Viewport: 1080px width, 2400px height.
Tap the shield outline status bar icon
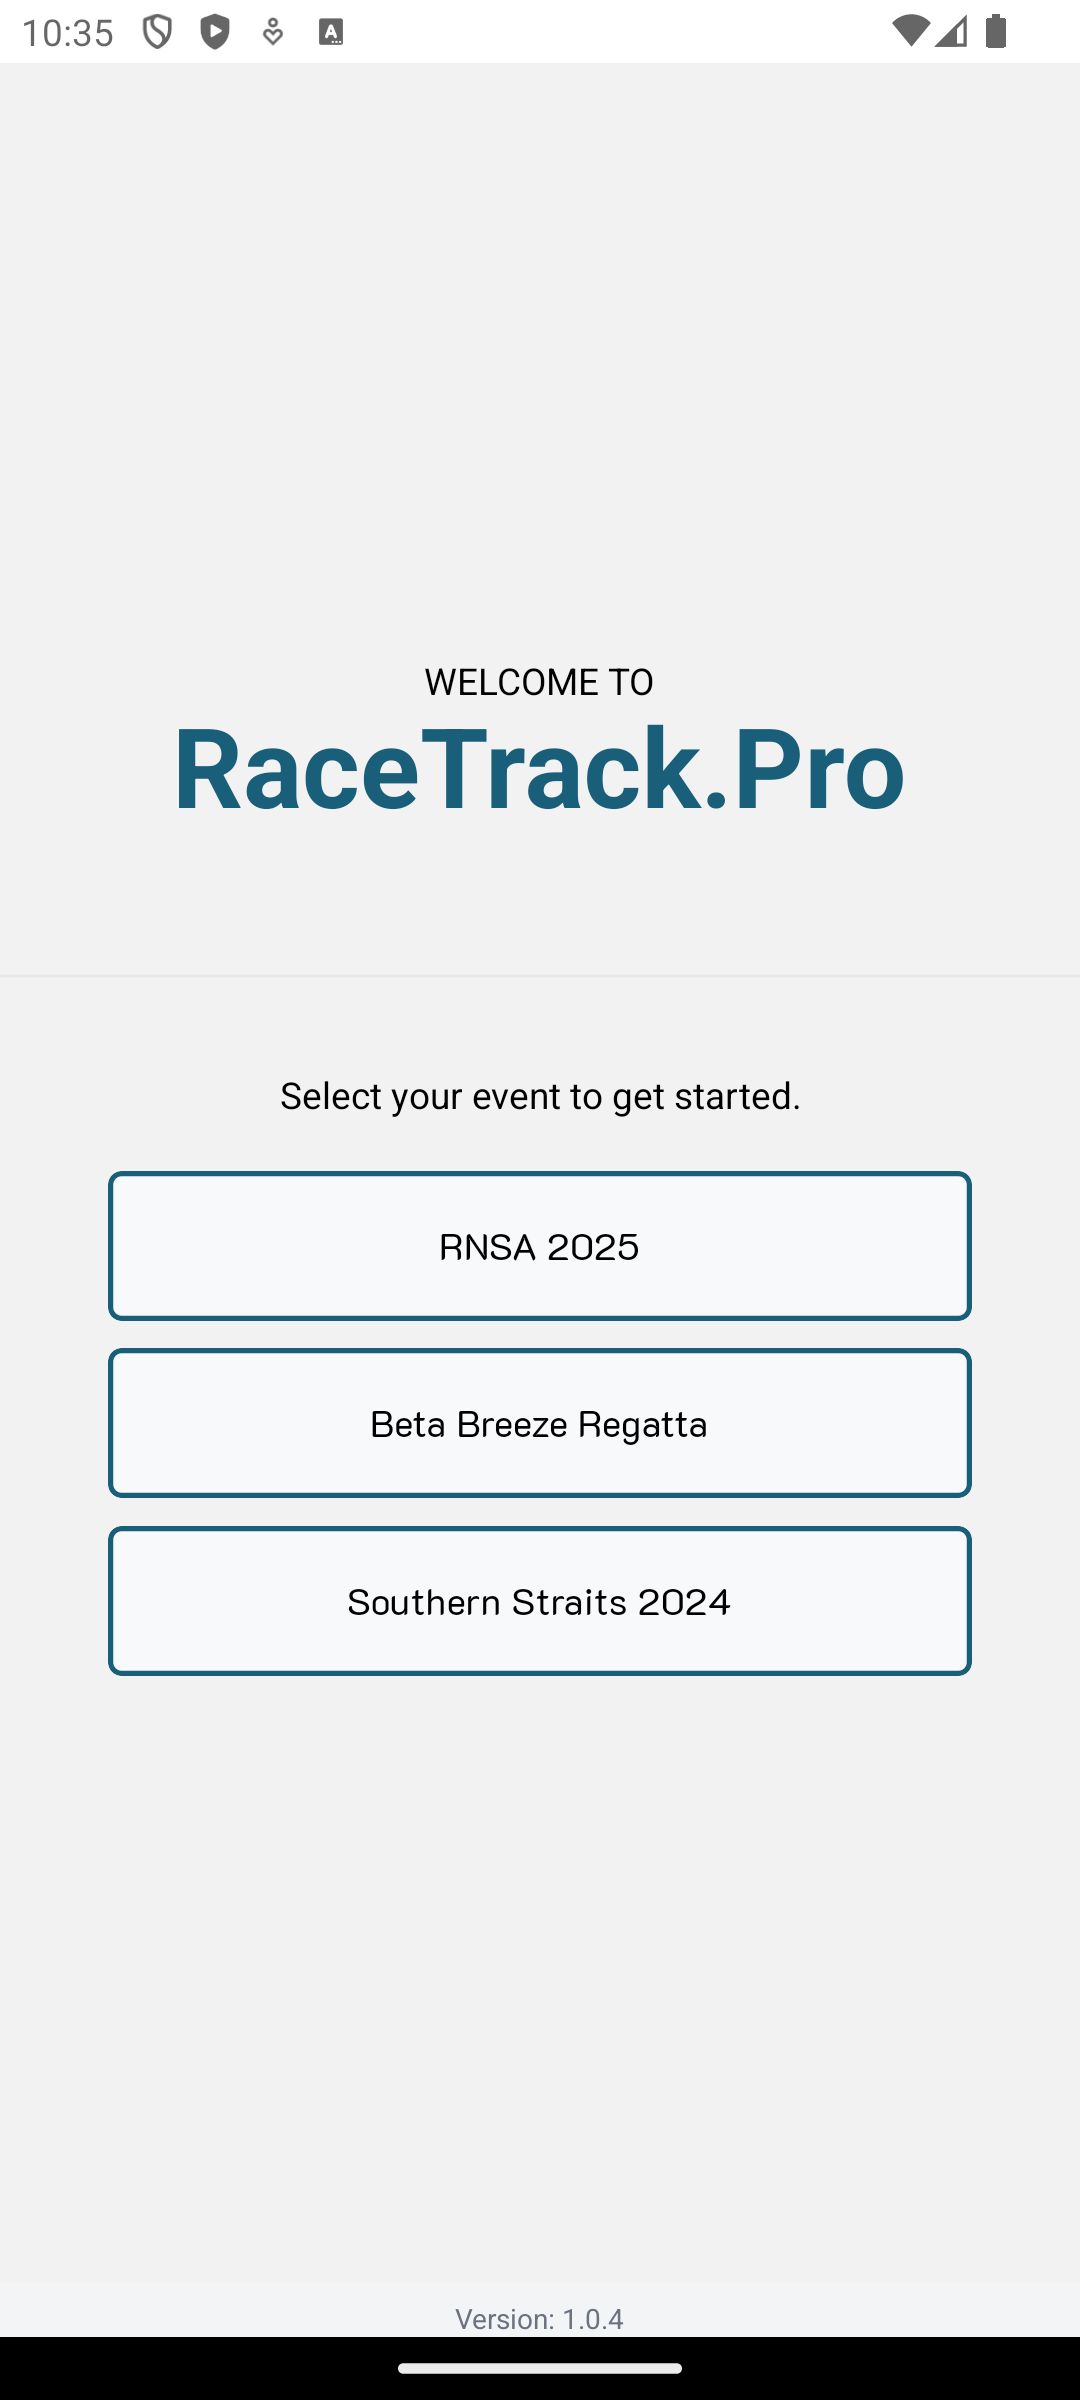pyautogui.click(x=157, y=32)
